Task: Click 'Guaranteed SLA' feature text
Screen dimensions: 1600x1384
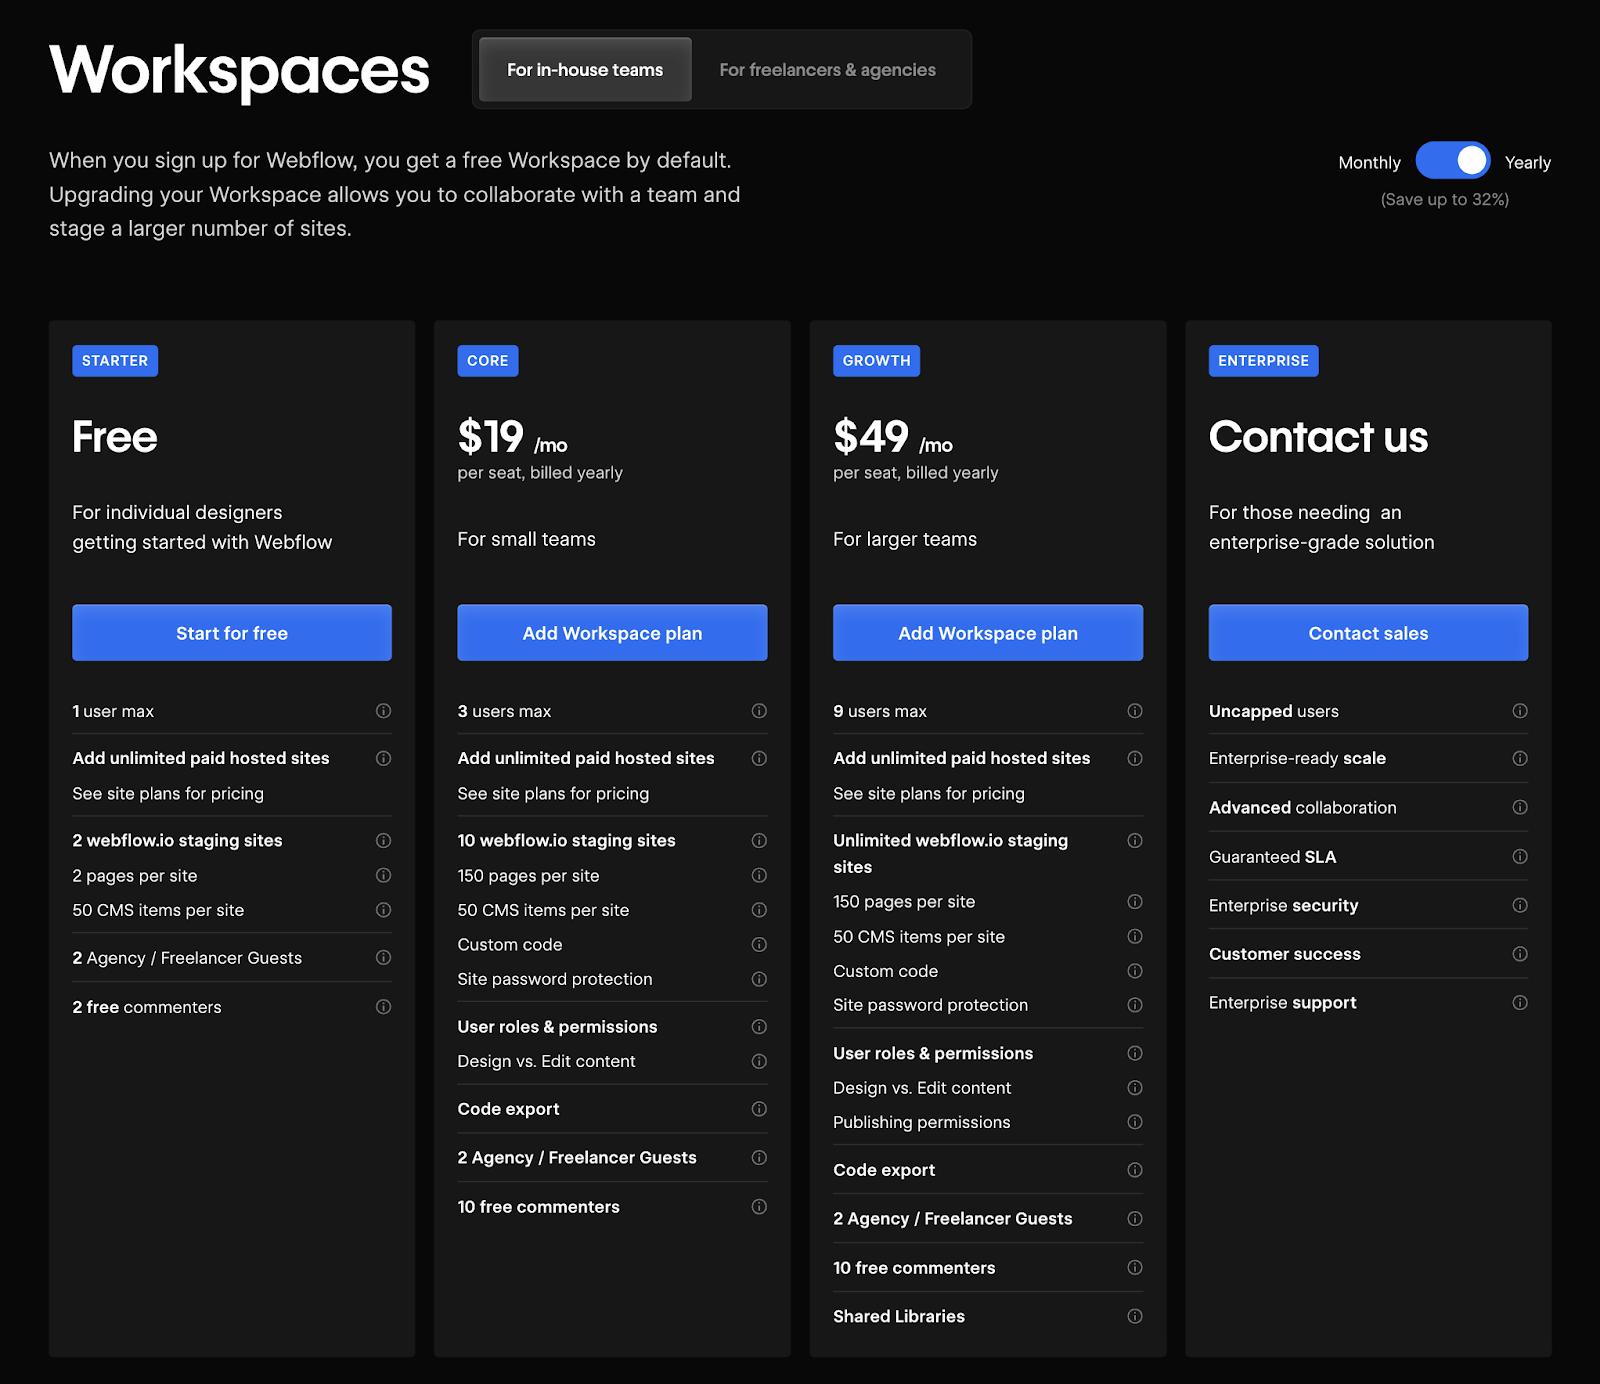Action: pyautogui.click(x=1272, y=856)
